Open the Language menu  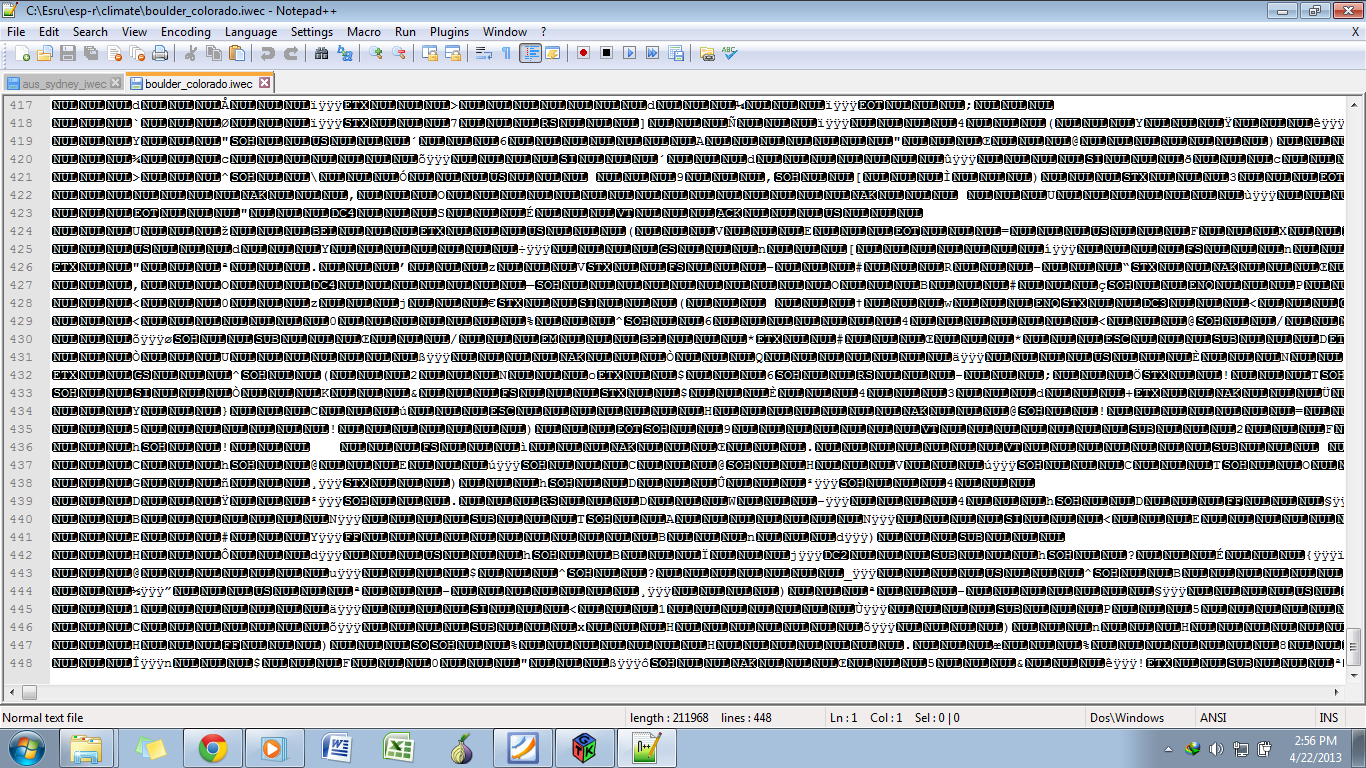pos(251,32)
